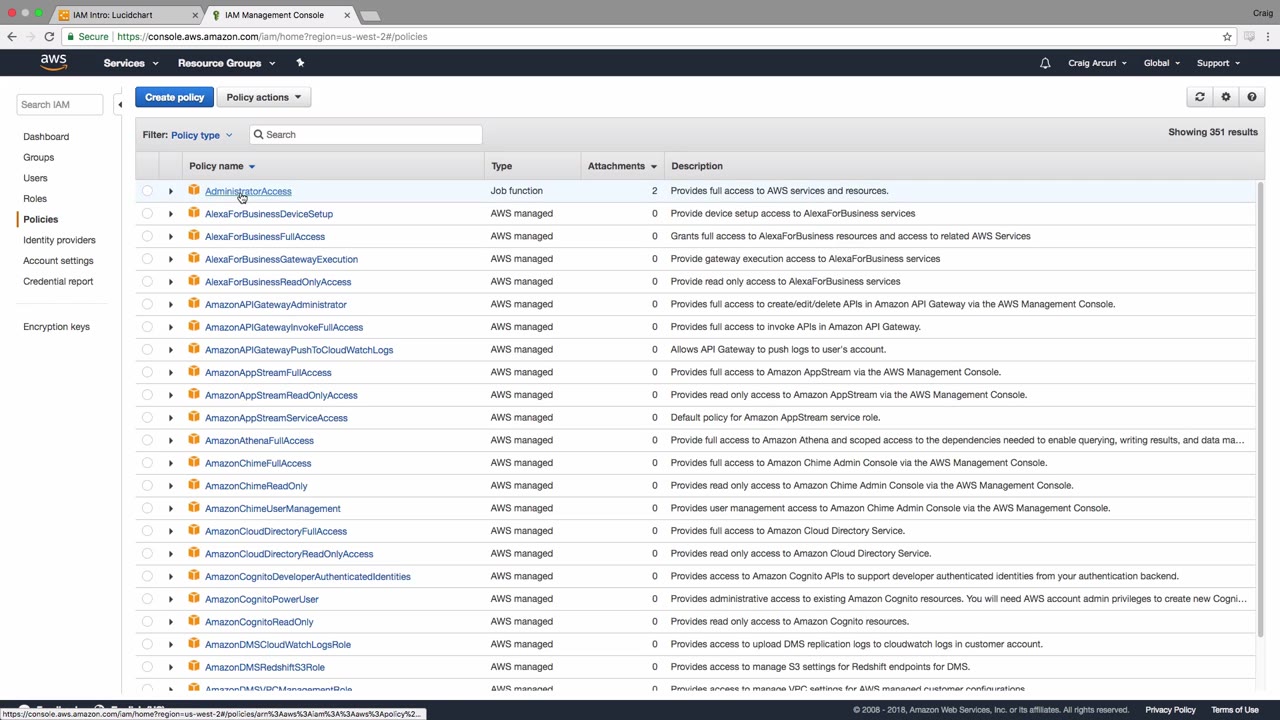Open the AmazonCognitoDeveloperAuthenticatedIdentities policy link
This screenshot has width=1280, height=720.
pos(308,576)
